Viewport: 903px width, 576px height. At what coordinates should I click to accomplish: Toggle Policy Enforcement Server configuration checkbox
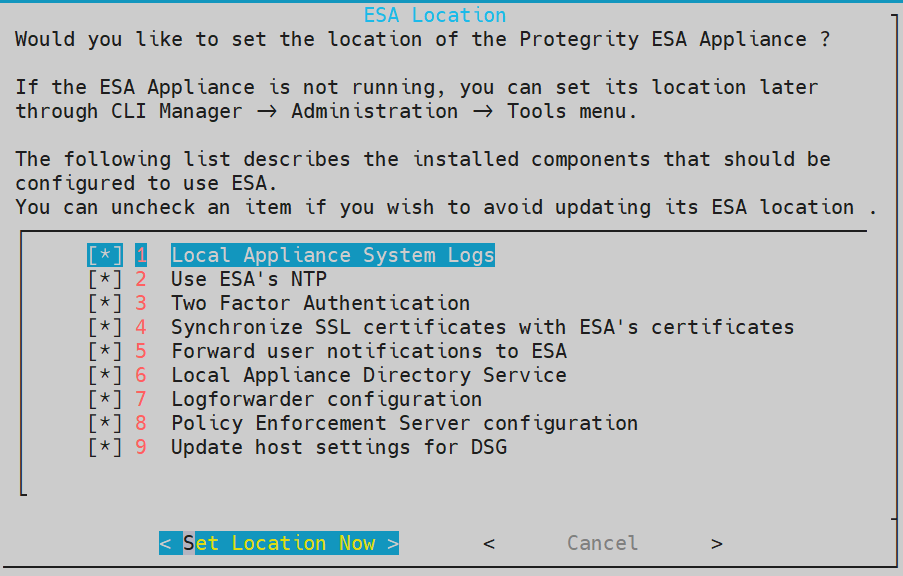click(x=105, y=423)
